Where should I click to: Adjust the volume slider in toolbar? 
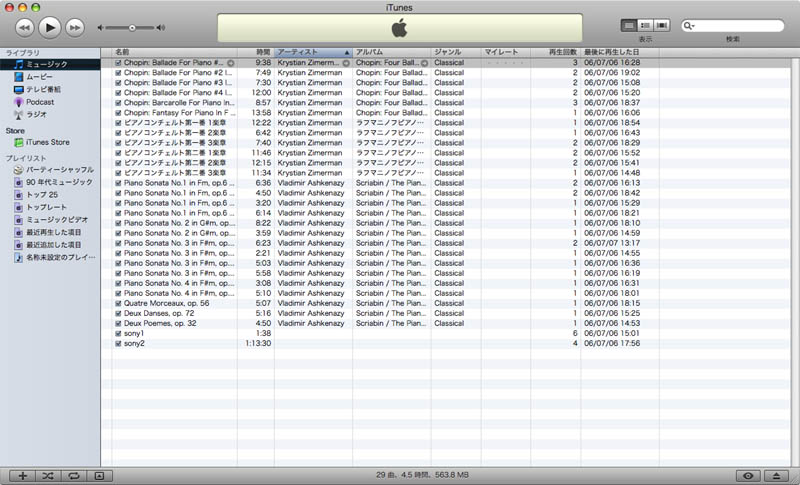point(132,27)
